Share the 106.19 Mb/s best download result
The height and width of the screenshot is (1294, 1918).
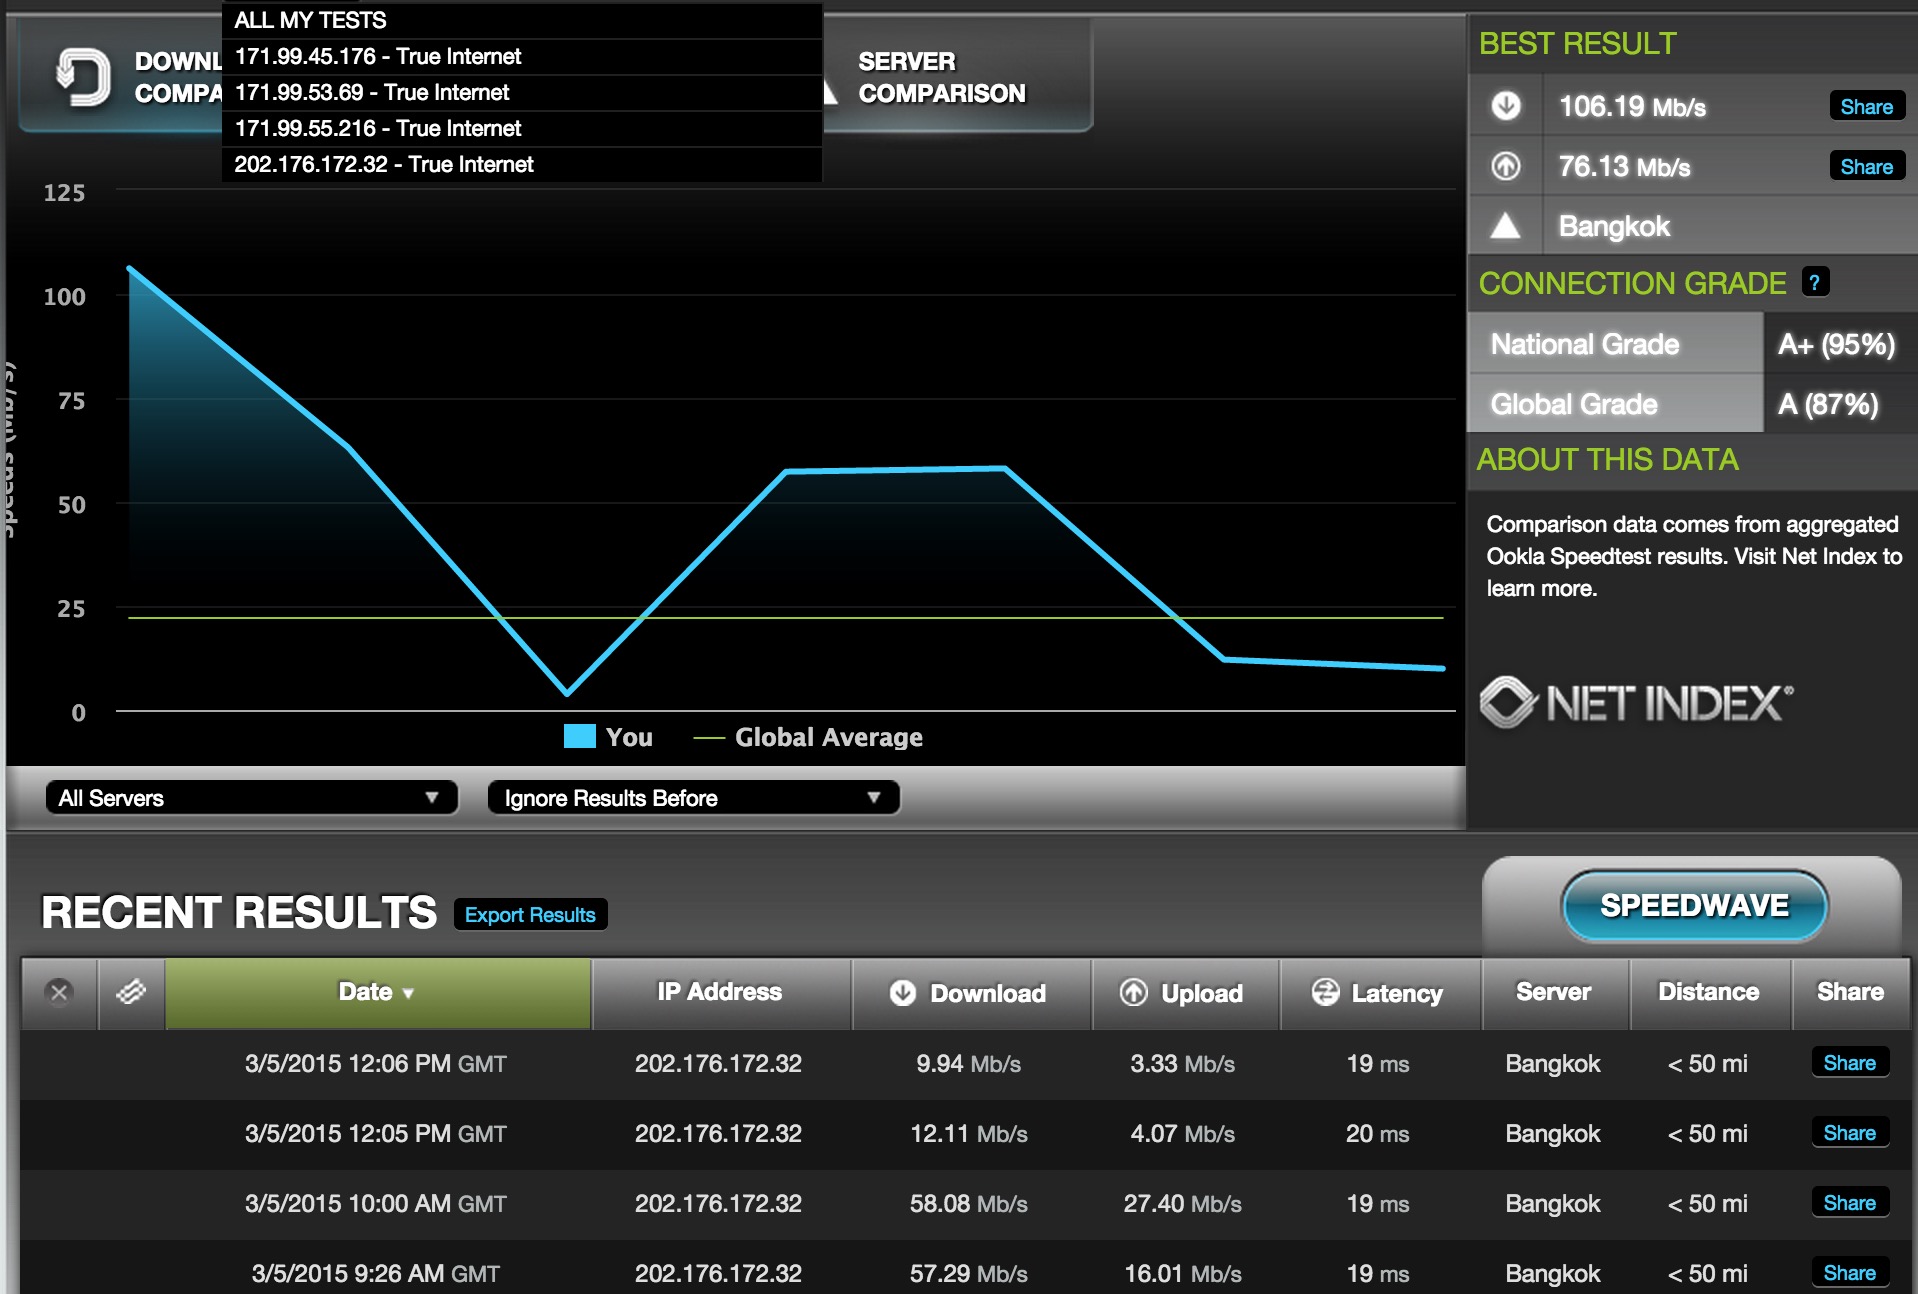[x=1866, y=107]
